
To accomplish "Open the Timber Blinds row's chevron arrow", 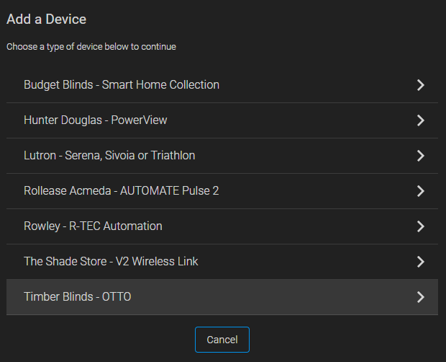I will coord(421,297).
